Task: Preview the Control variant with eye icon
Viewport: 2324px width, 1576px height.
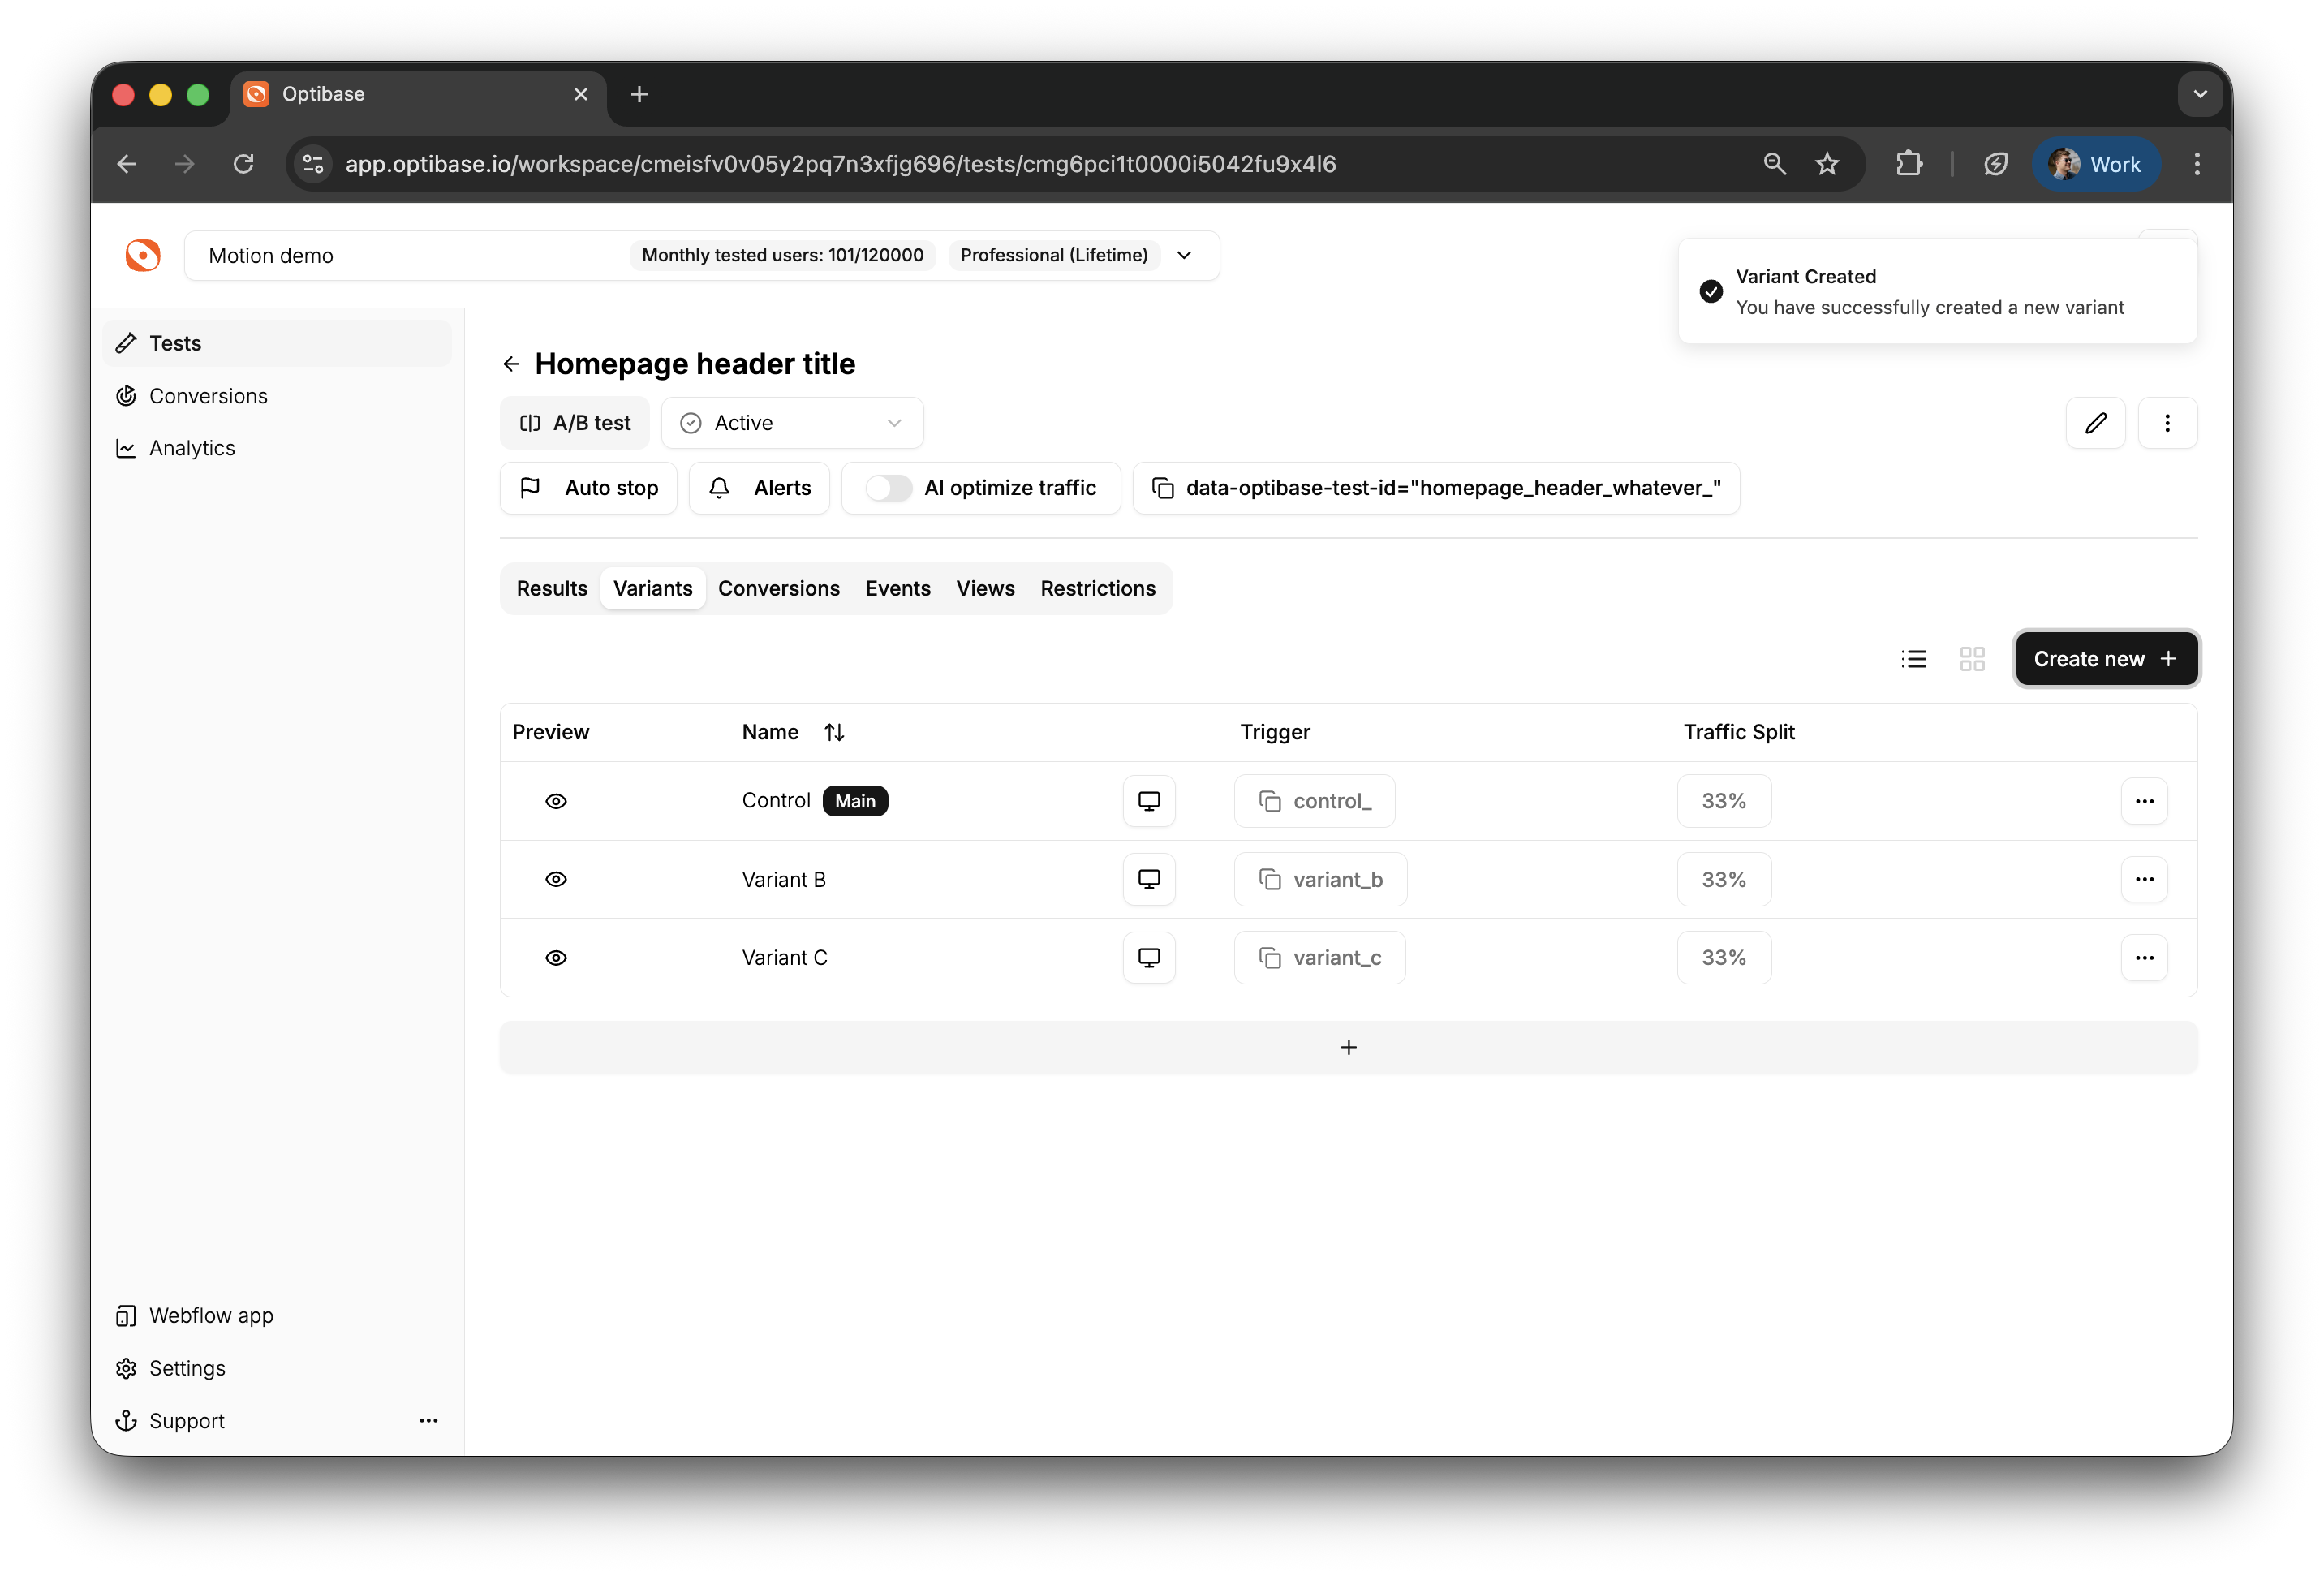Action: (556, 801)
